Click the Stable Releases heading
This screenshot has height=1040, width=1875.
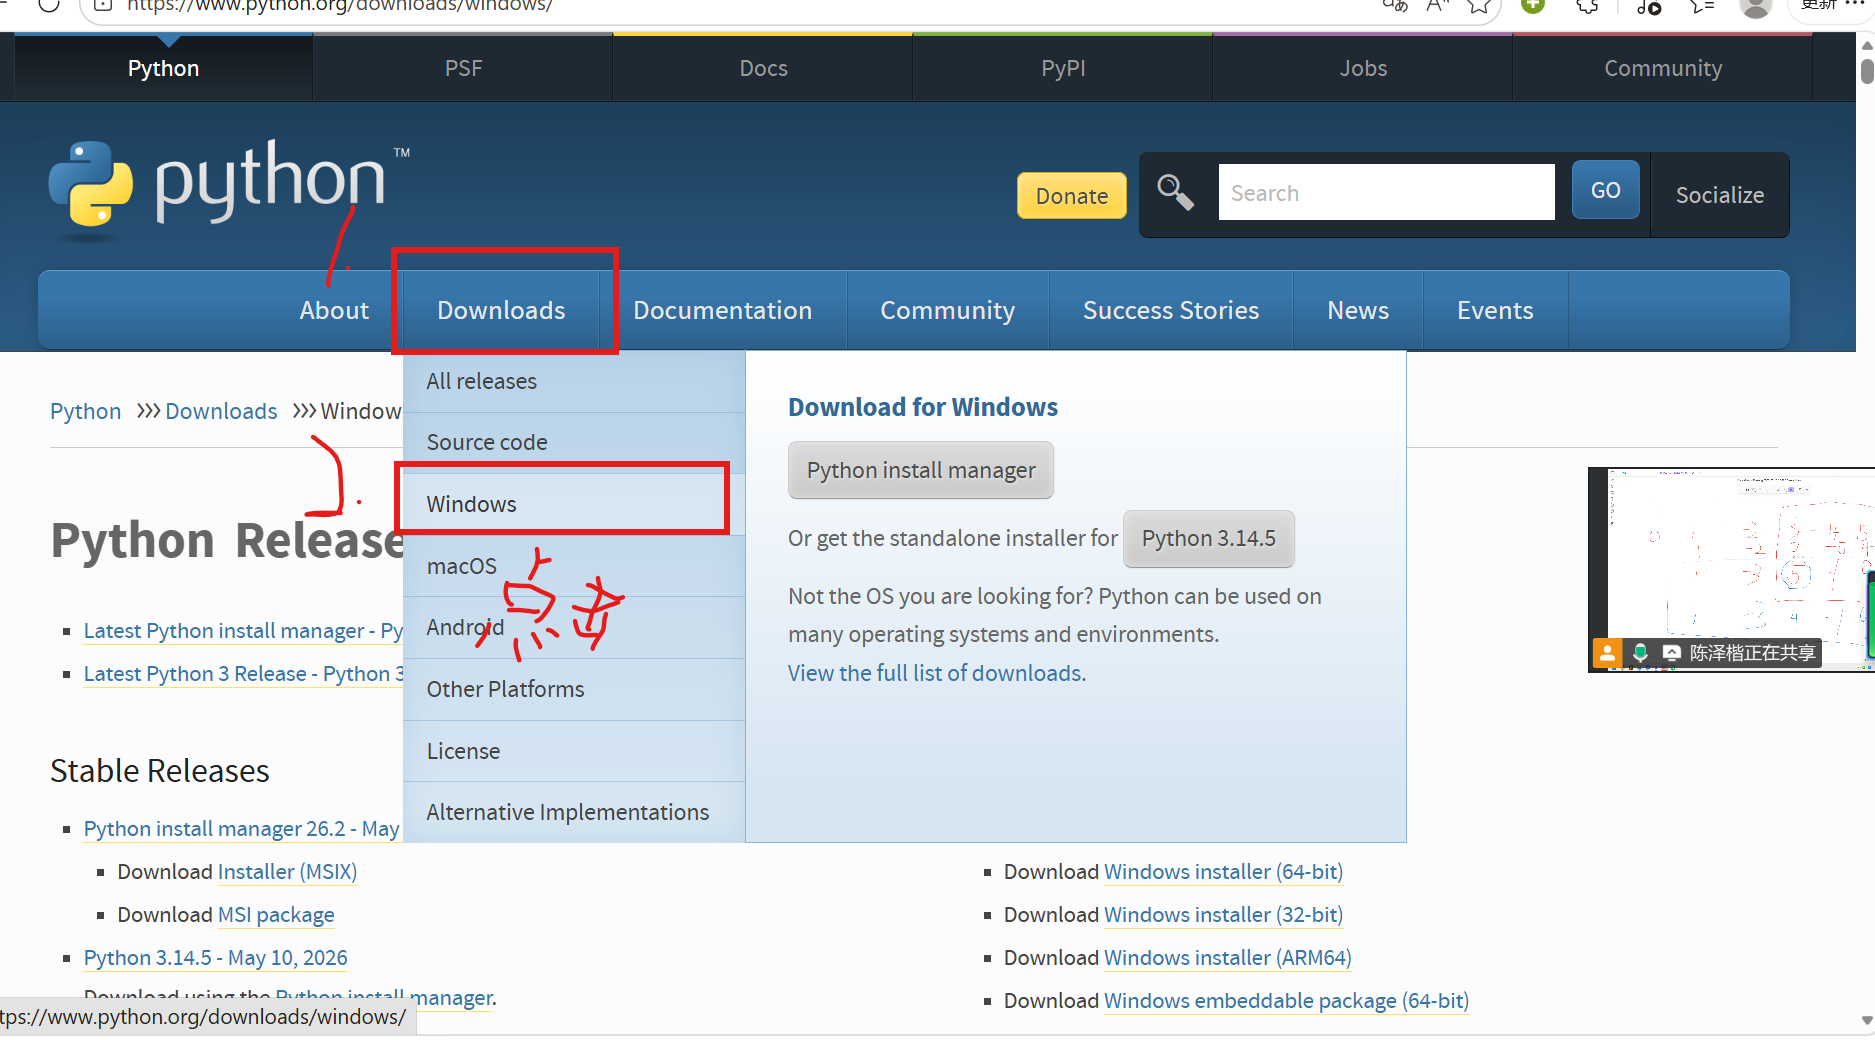[x=160, y=771]
